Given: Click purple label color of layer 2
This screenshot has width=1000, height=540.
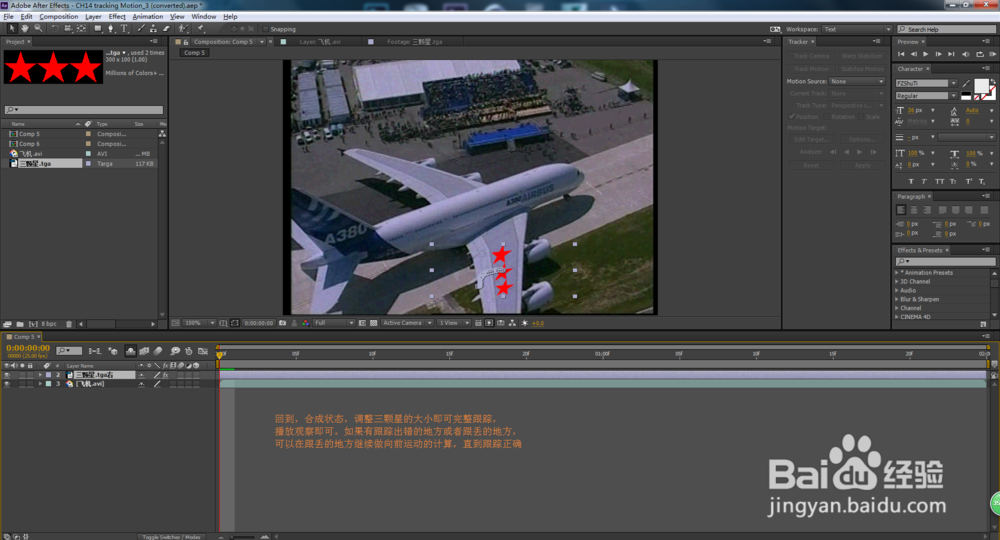Looking at the screenshot, I should coord(48,375).
